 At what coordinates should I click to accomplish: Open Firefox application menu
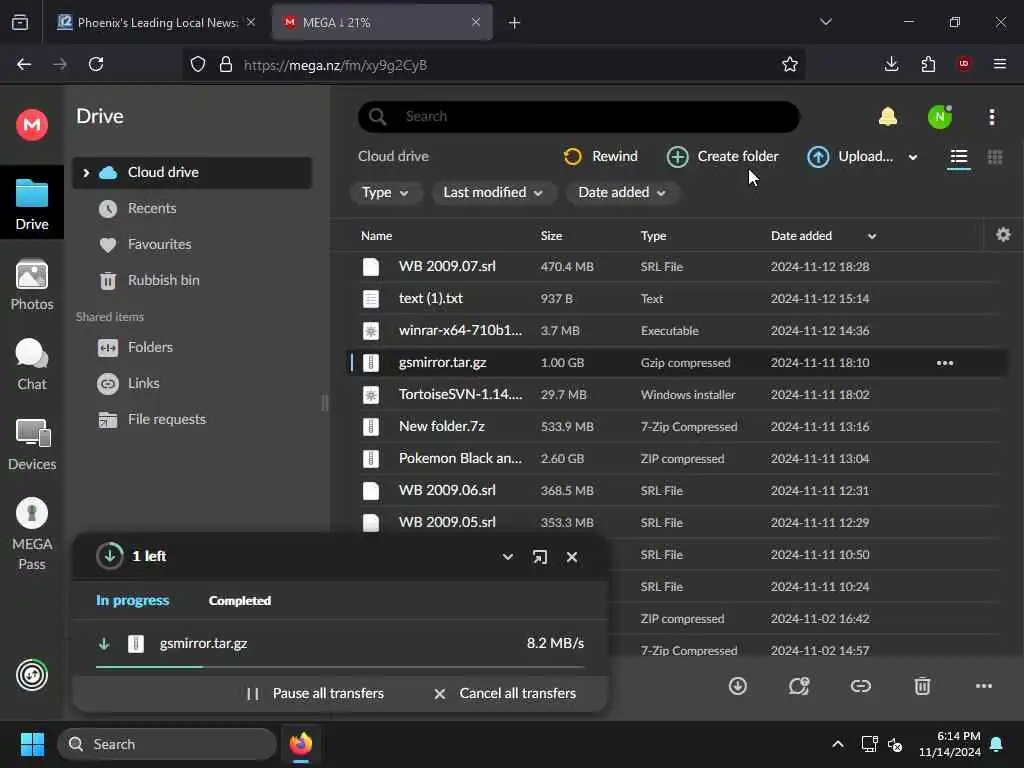click(999, 64)
